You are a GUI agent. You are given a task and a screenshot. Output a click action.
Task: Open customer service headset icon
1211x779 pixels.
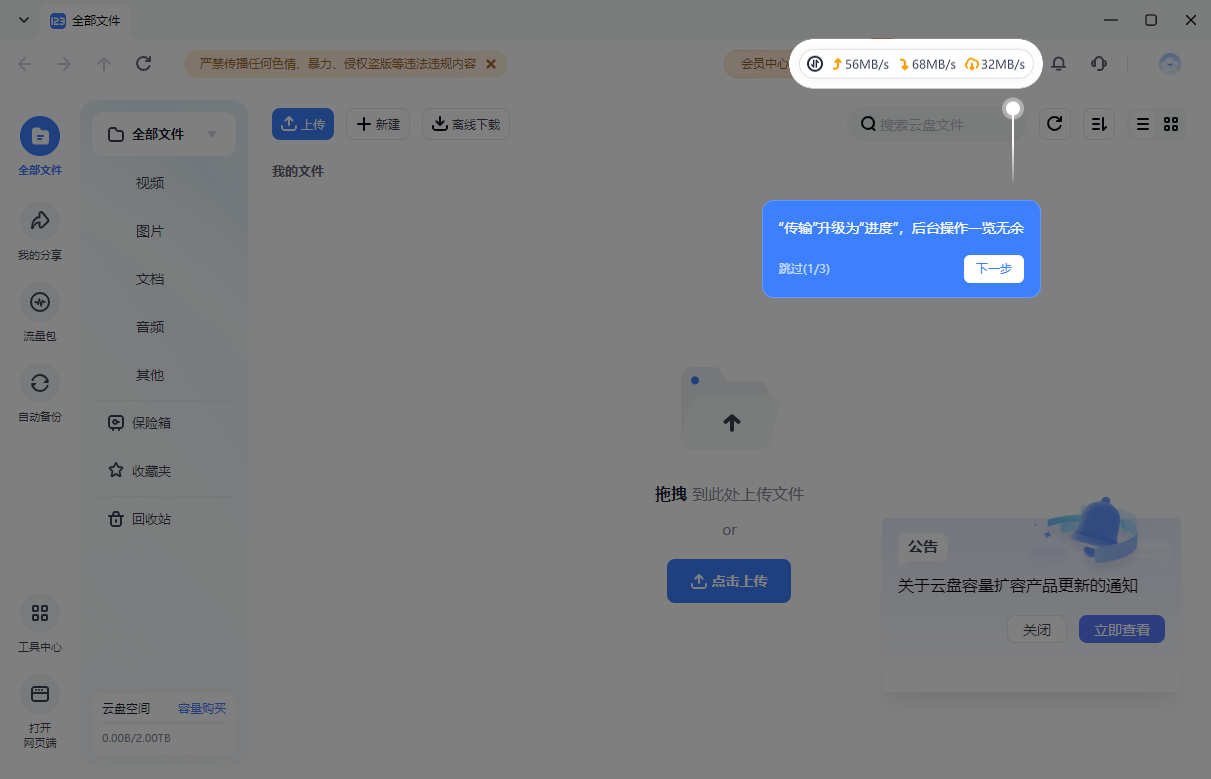pyautogui.click(x=1099, y=64)
